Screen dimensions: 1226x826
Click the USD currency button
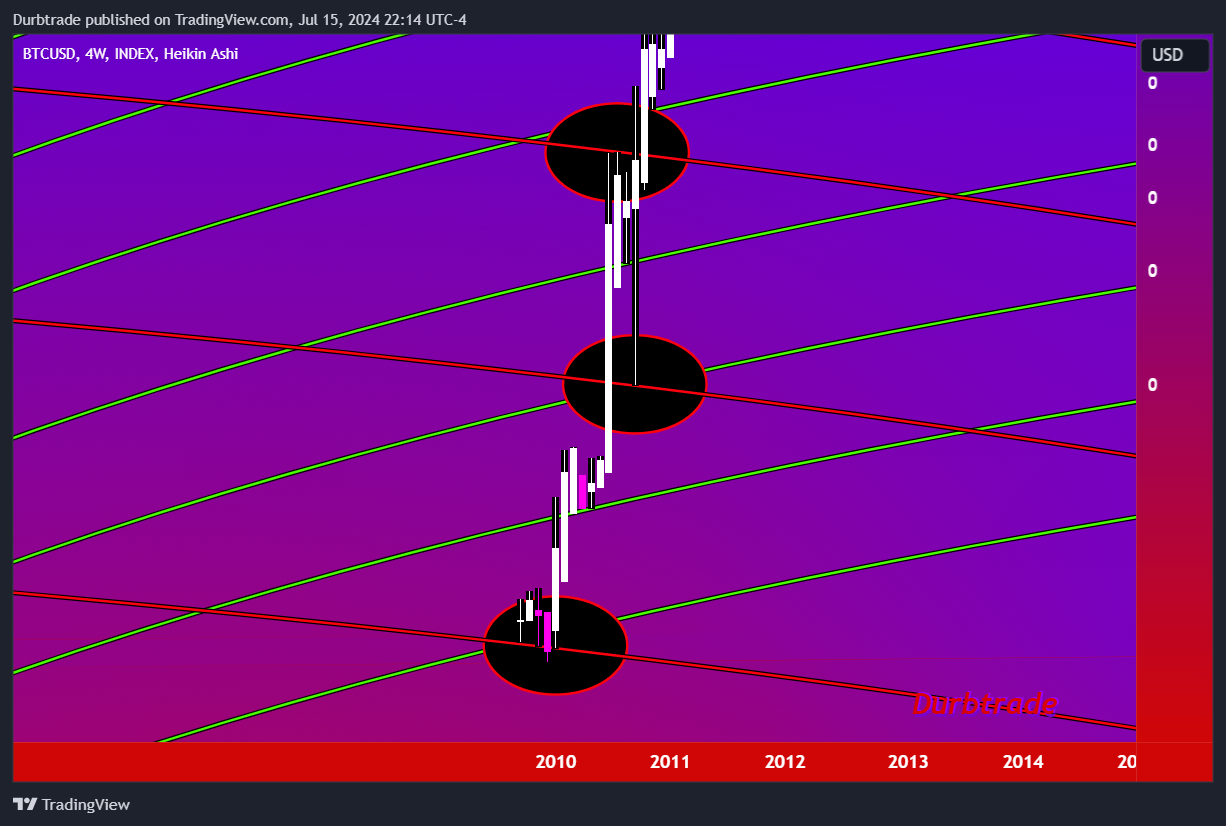(x=1174, y=55)
